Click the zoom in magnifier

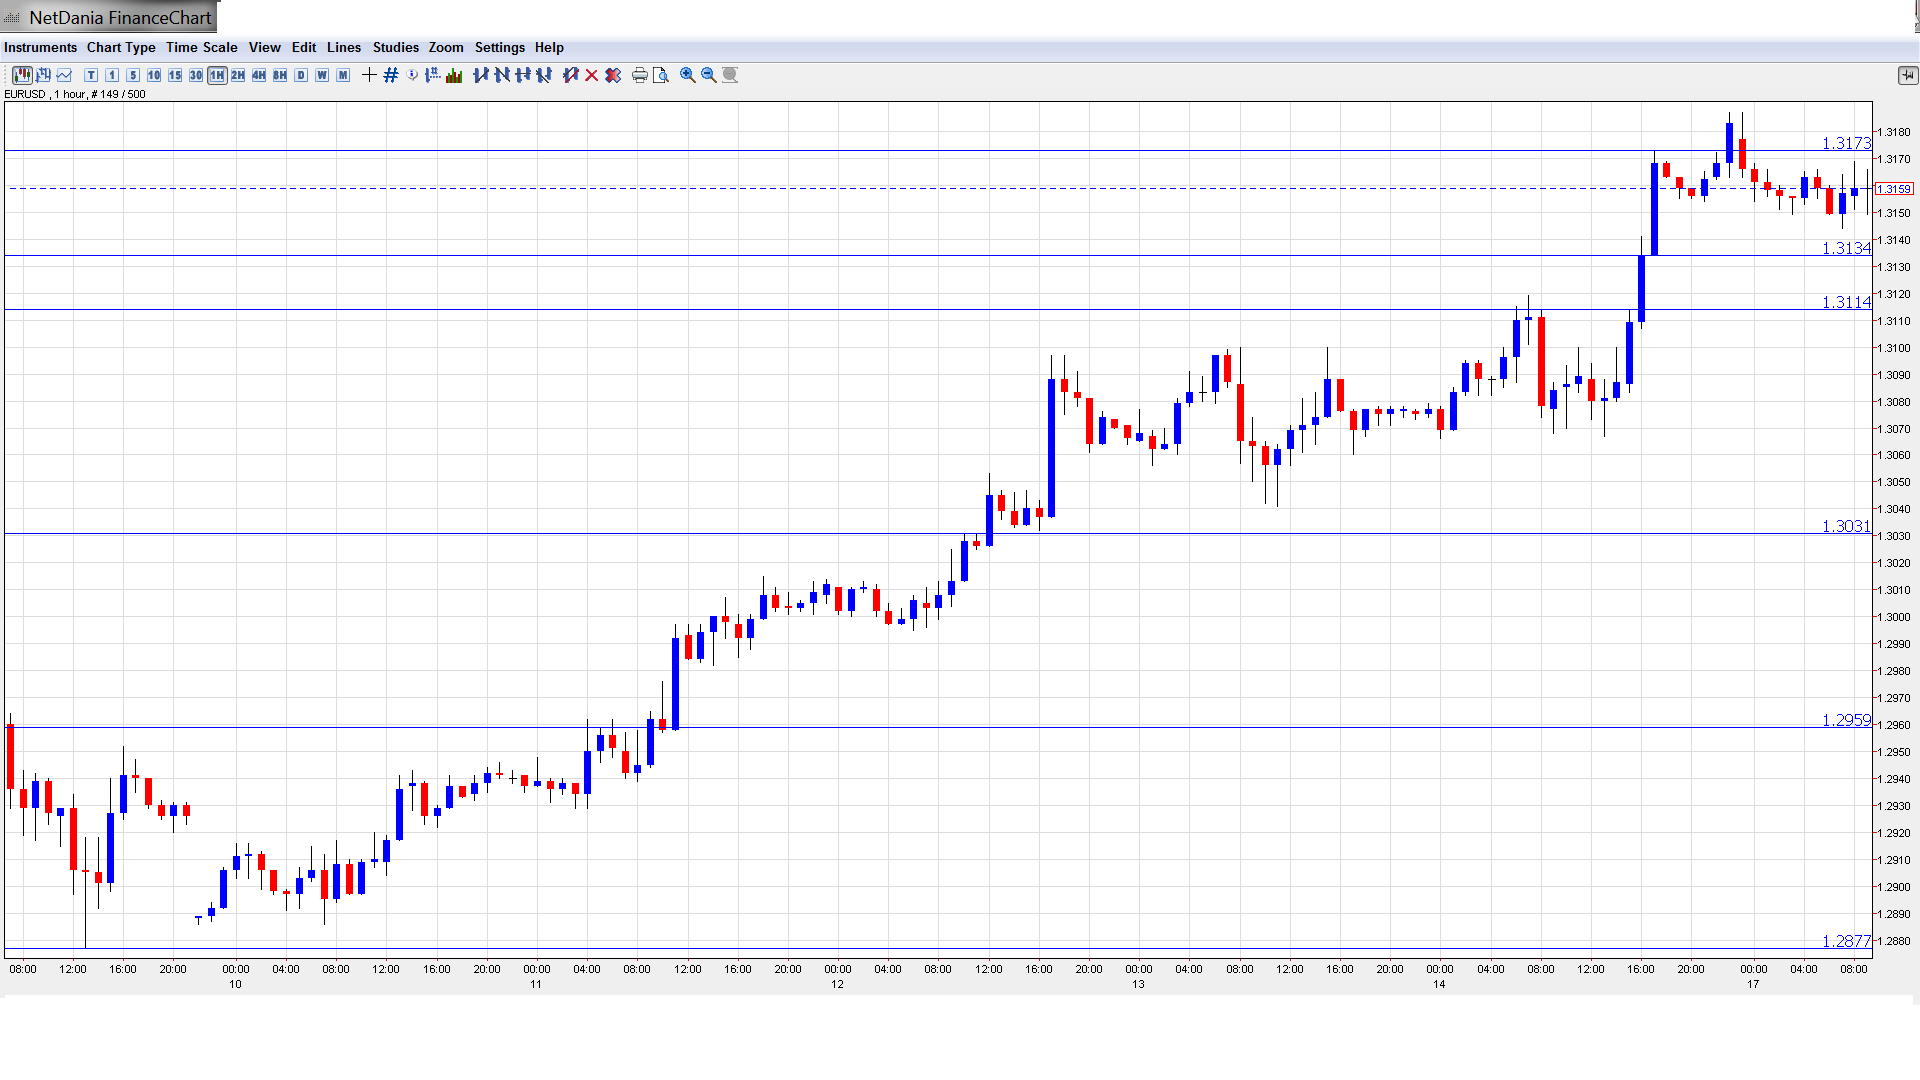[x=688, y=75]
